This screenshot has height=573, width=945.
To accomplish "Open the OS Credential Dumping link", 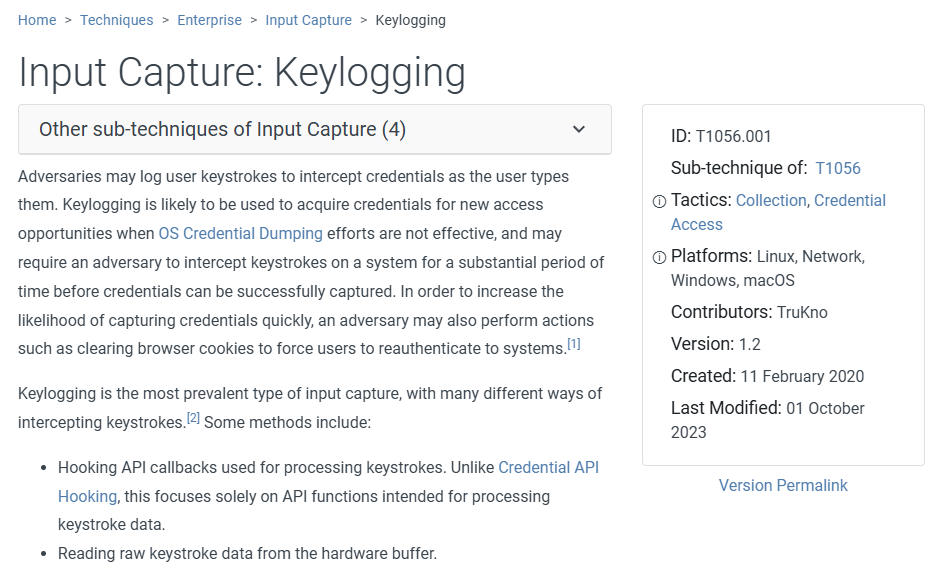I will [x=240, y=233].
